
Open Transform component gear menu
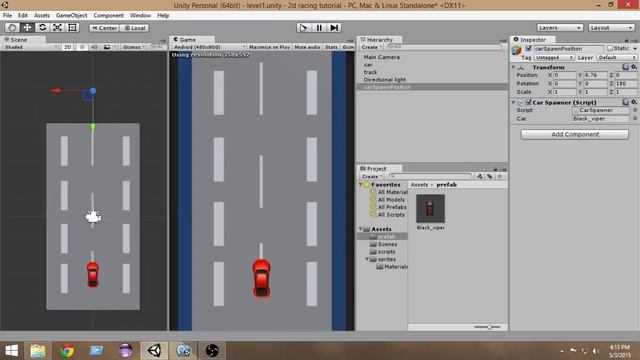tap(634, 67)
